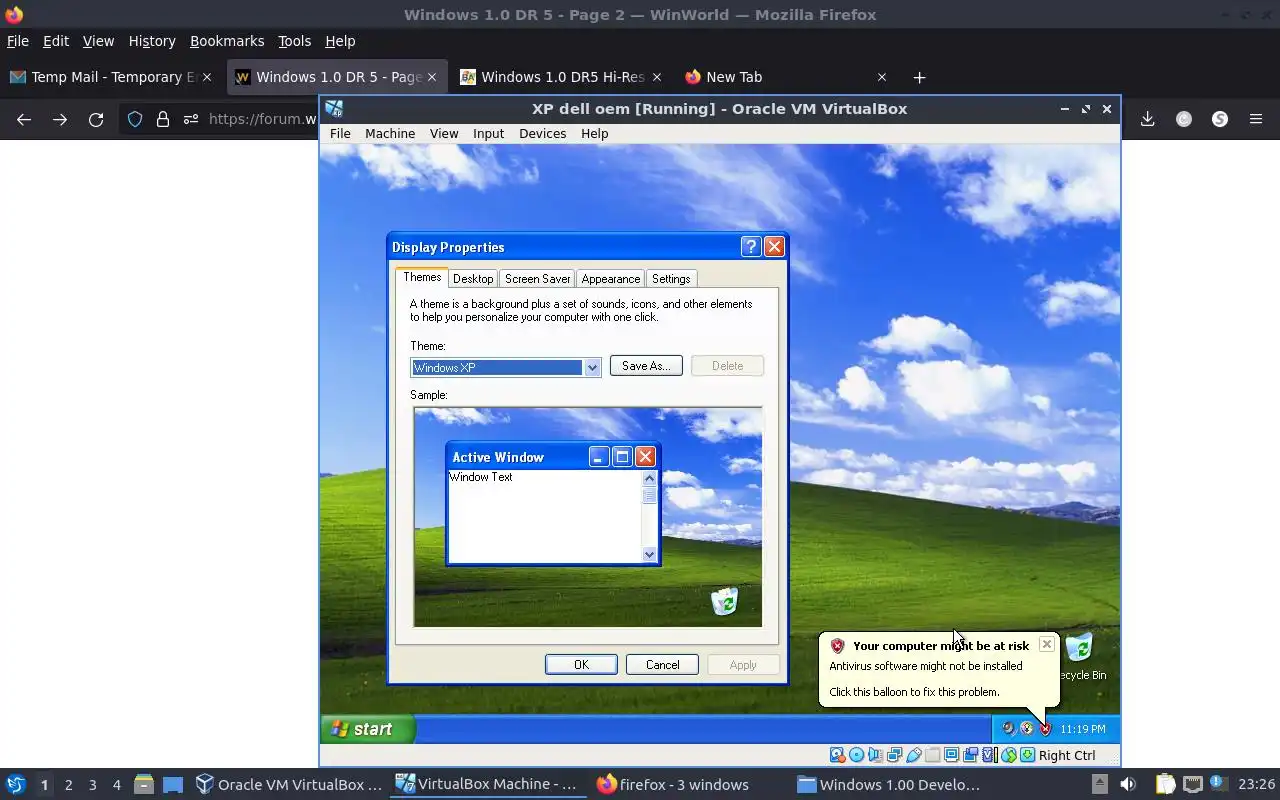Open 'Oracle VM VirtualBox' taskbar entry
Image resolution: width=1280 pixels, height=800 pixels.
click(289, 785)
